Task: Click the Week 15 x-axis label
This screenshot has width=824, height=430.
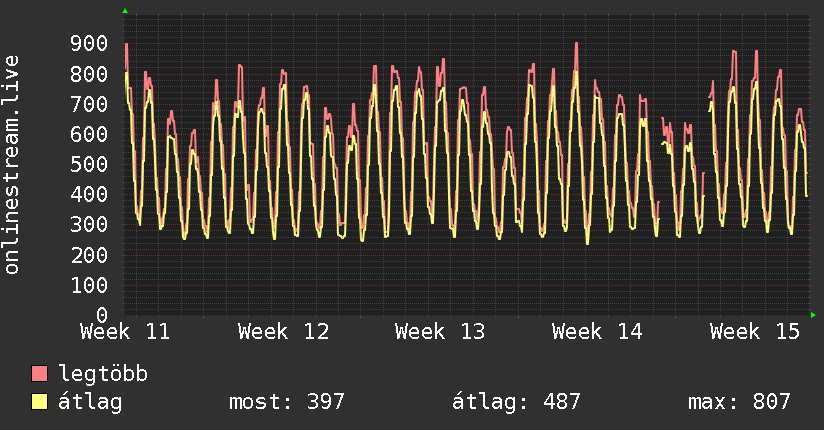Action: pyautogui.click(x=755, y=332)
